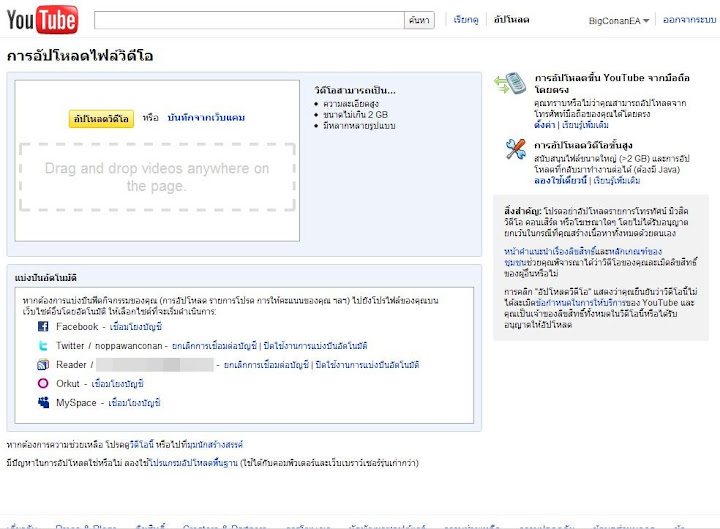Click the Facebook icon
720x529 pixels.
click(x=43, y=326)
